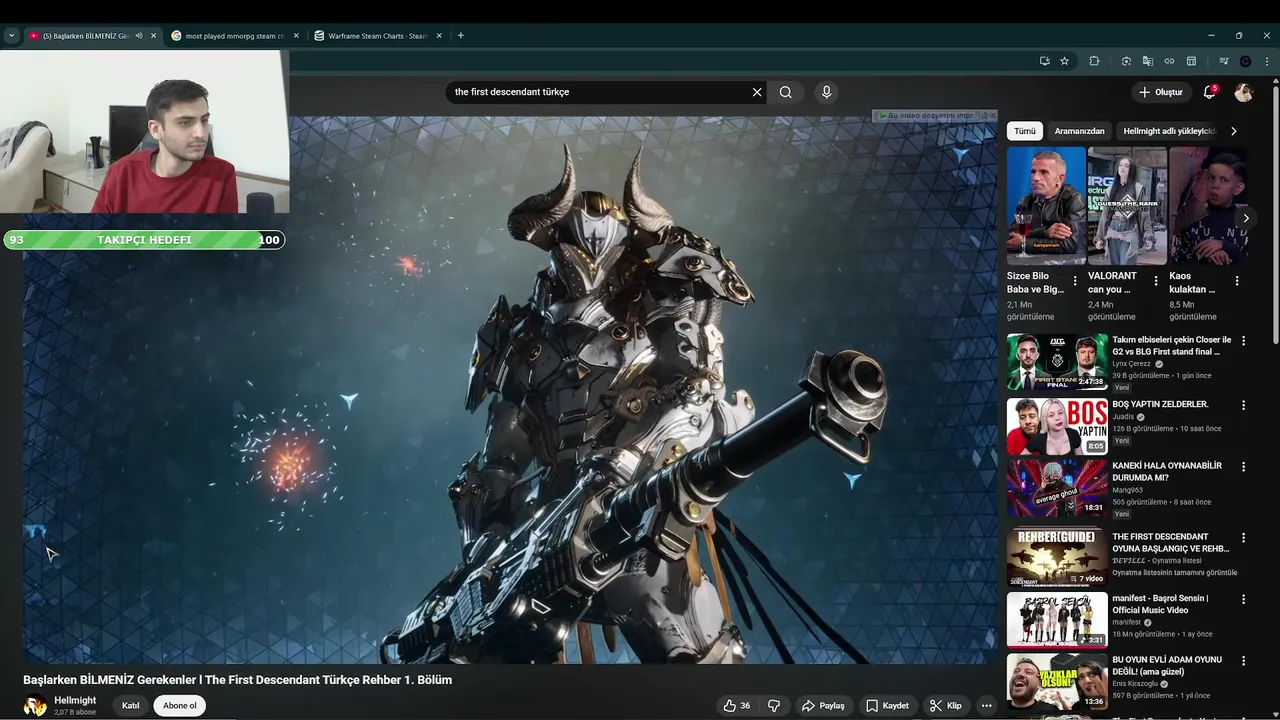Open Hellmight channel name link
Viewport: 1280px width, 720px height.
[x=75, y=700]
